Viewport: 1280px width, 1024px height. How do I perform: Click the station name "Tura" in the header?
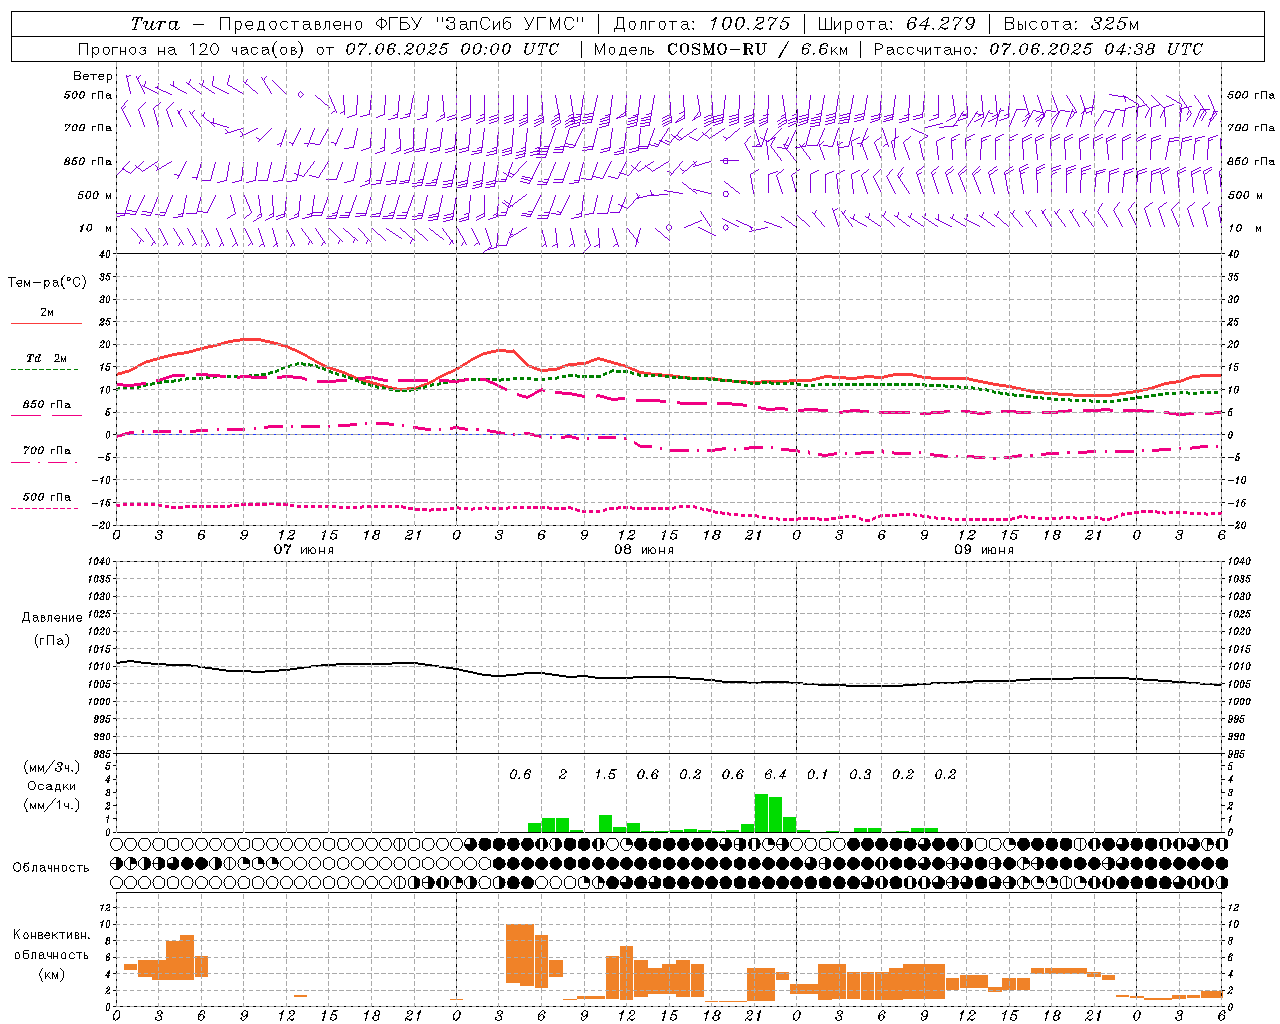pos(155,24)
